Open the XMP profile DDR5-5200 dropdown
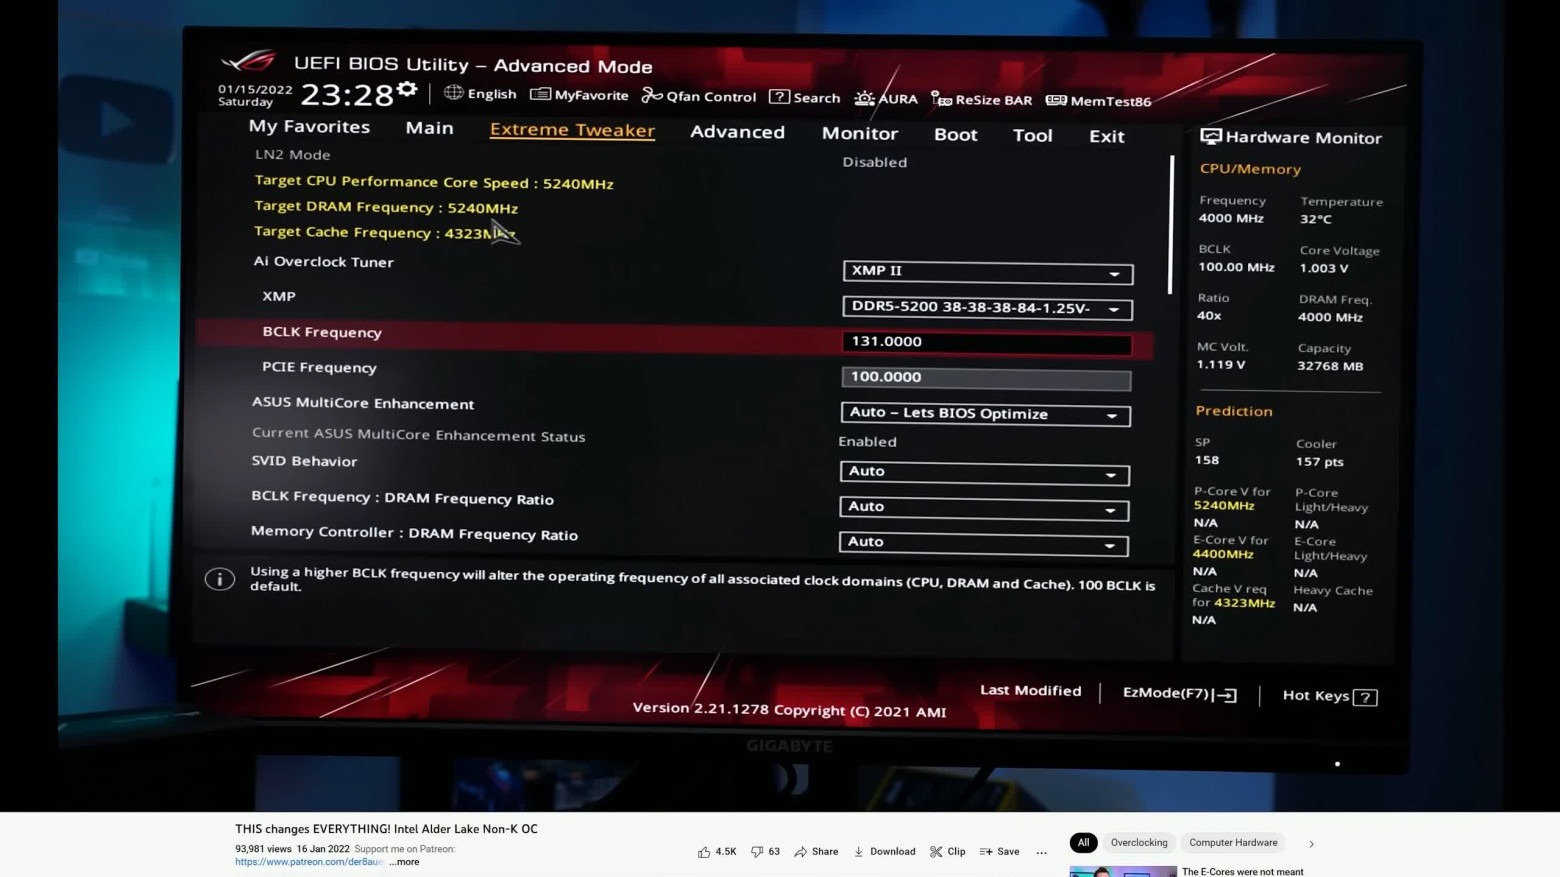The height and width of the screenshot is (877, 1560). point(987,308)
